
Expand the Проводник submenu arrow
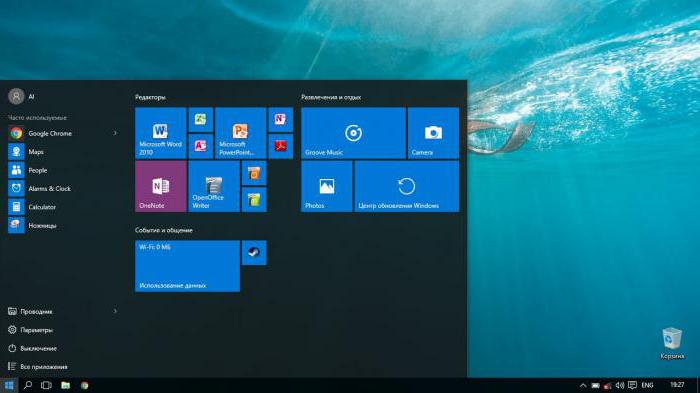click(115, 311)
